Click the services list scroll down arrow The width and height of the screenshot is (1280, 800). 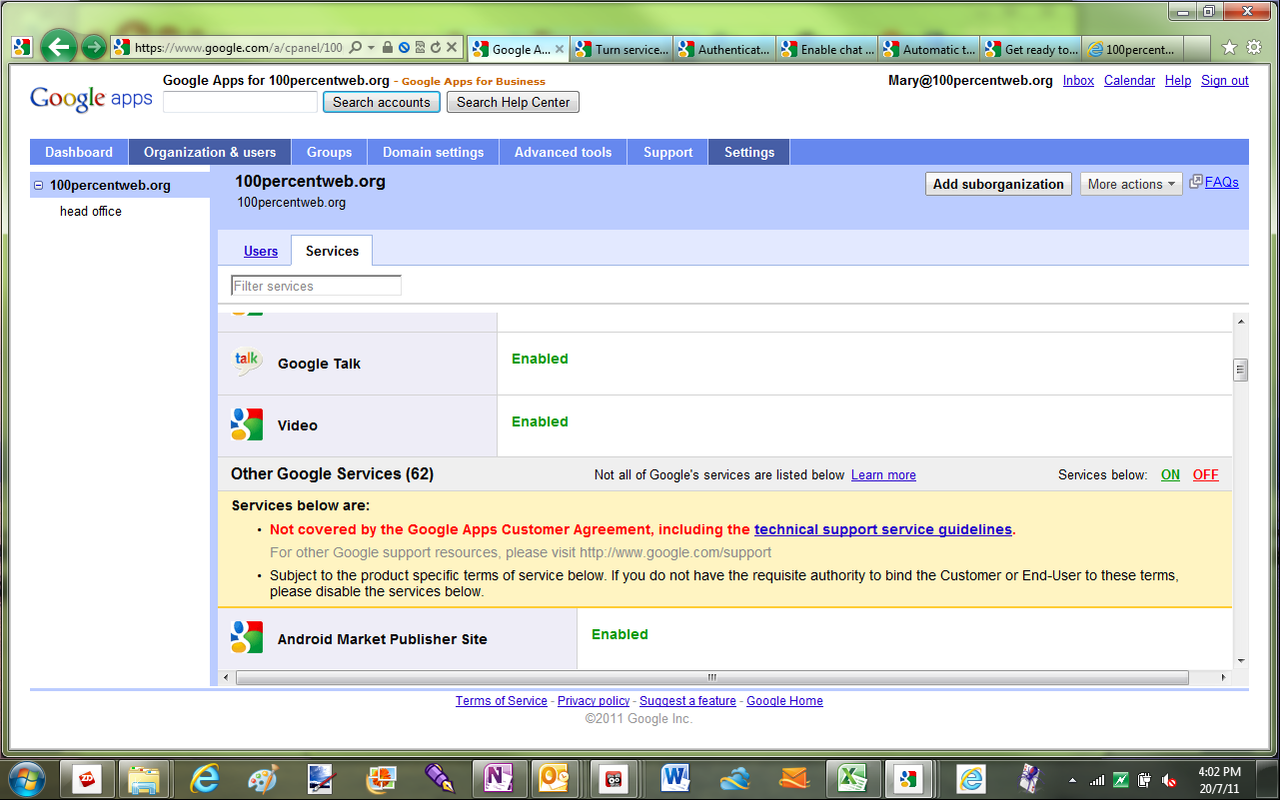pos(1241,660)
